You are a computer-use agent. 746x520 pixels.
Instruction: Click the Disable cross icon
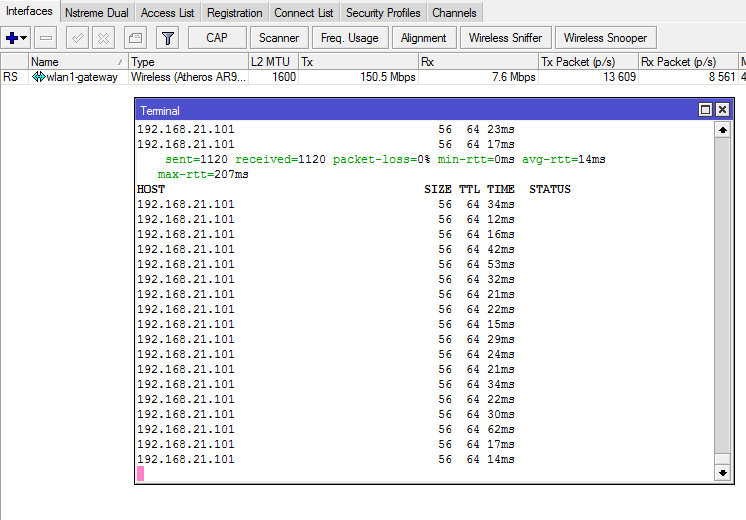point(103,38)
